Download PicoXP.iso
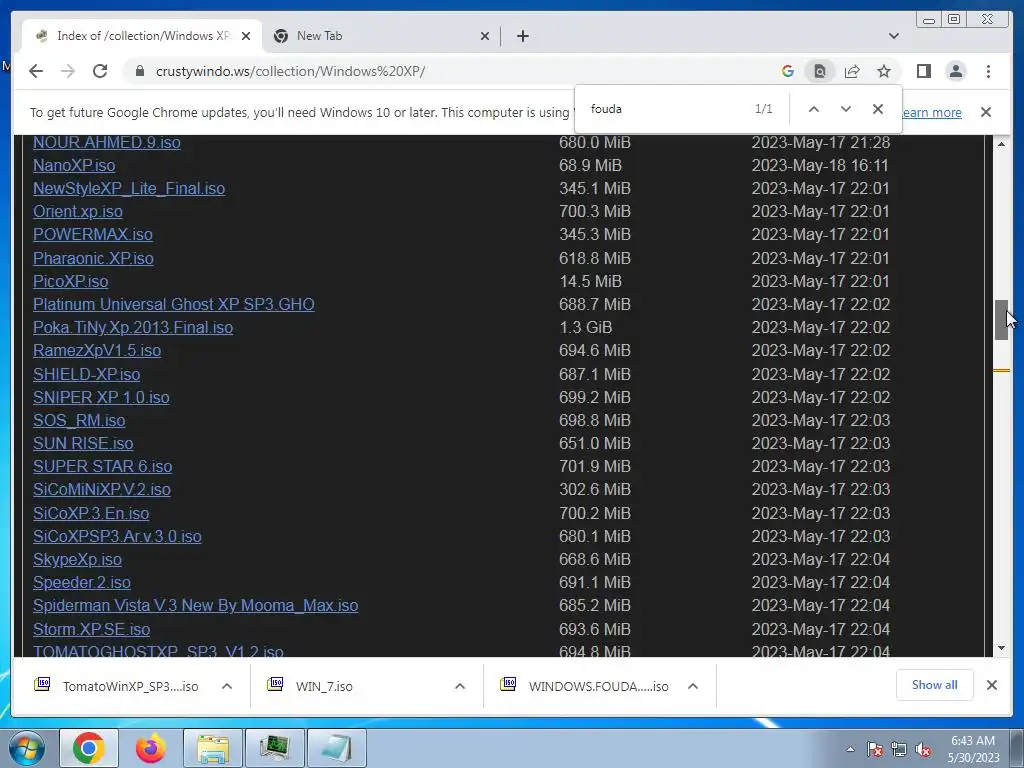The image size is (1024, 768). [x=71, y=281]
